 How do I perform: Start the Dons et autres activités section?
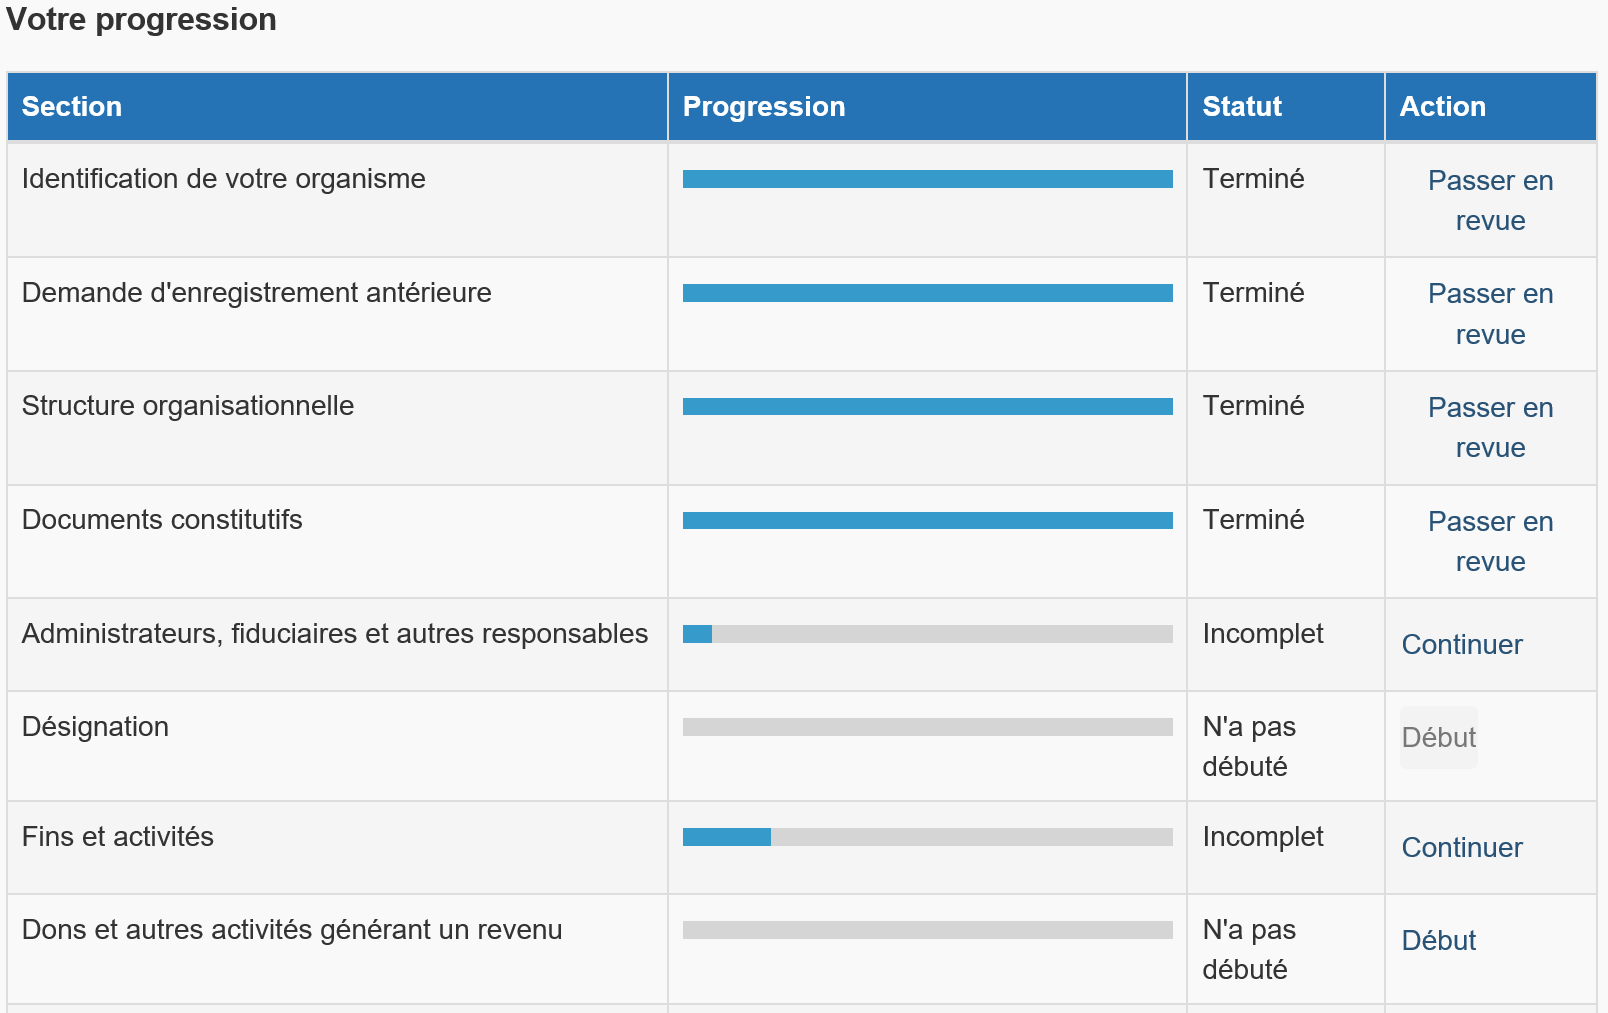point(1439,941)
